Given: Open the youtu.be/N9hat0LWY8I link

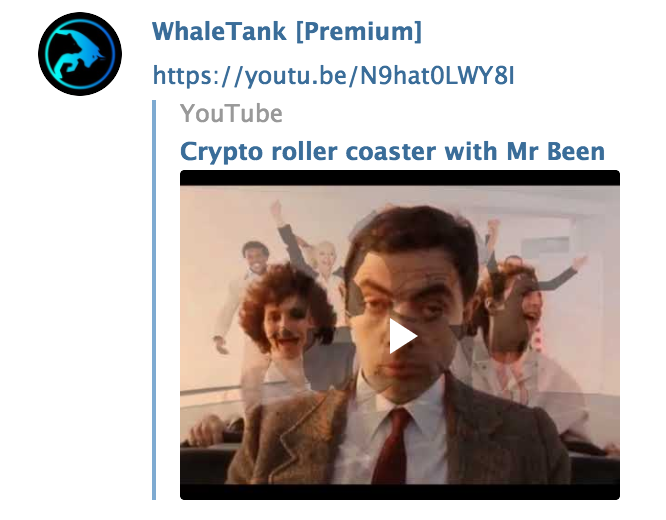Looking at the screenshot, I should (x=333, y=76).
